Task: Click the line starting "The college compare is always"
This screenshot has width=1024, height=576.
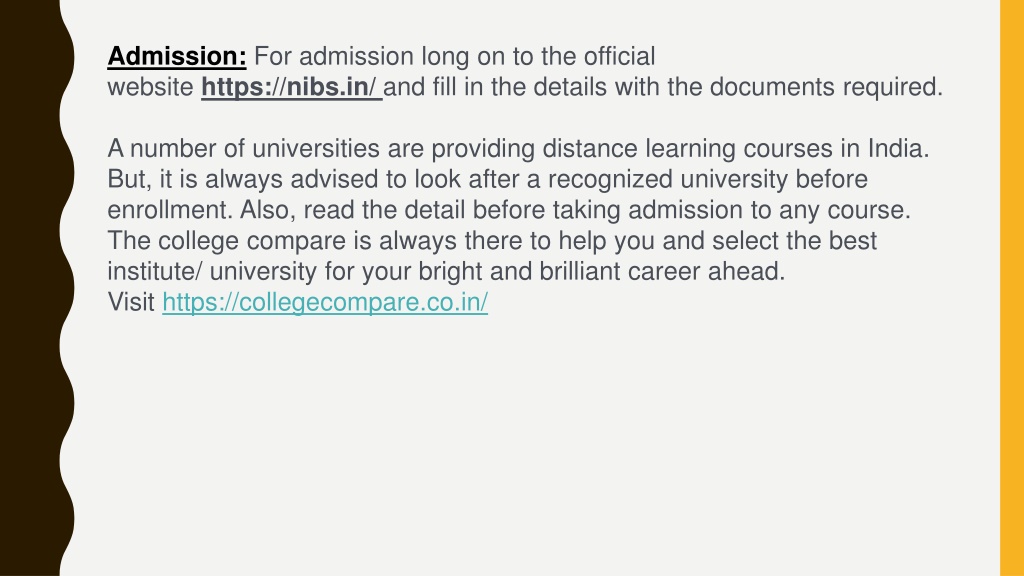Action: click(492, 240)
